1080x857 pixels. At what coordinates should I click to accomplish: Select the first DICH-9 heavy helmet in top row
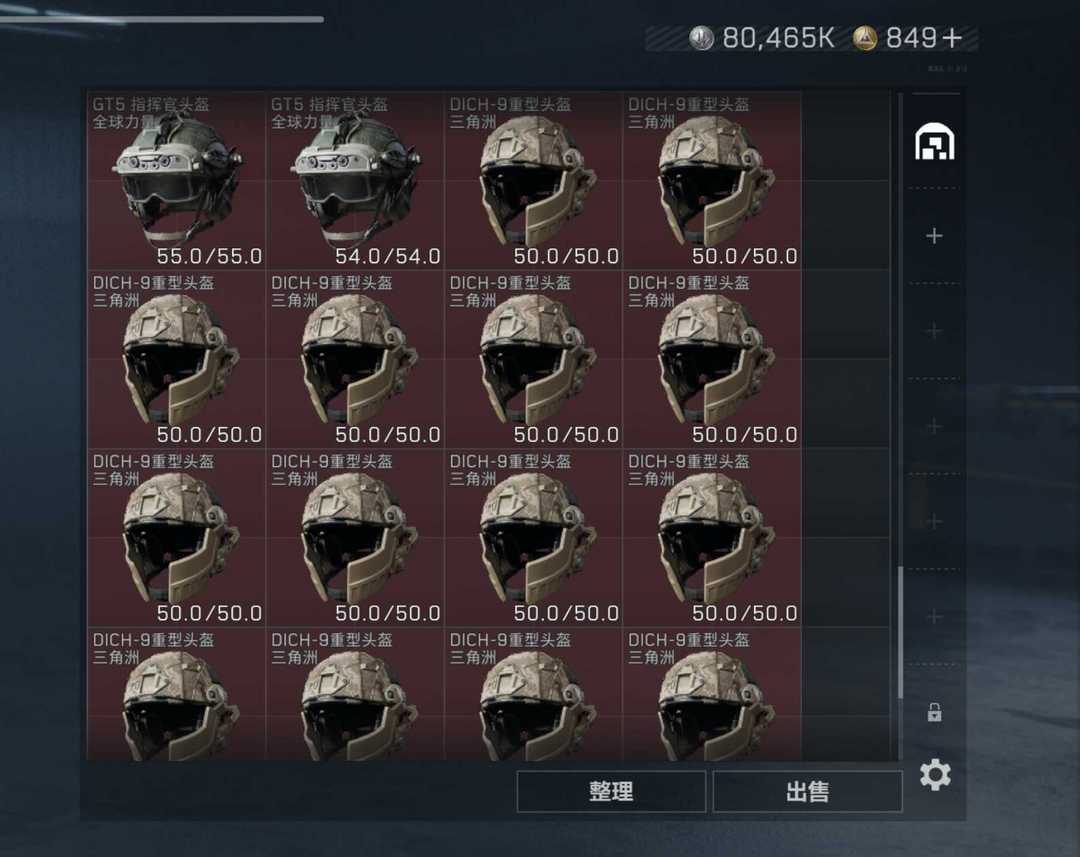tap(533, 180)
